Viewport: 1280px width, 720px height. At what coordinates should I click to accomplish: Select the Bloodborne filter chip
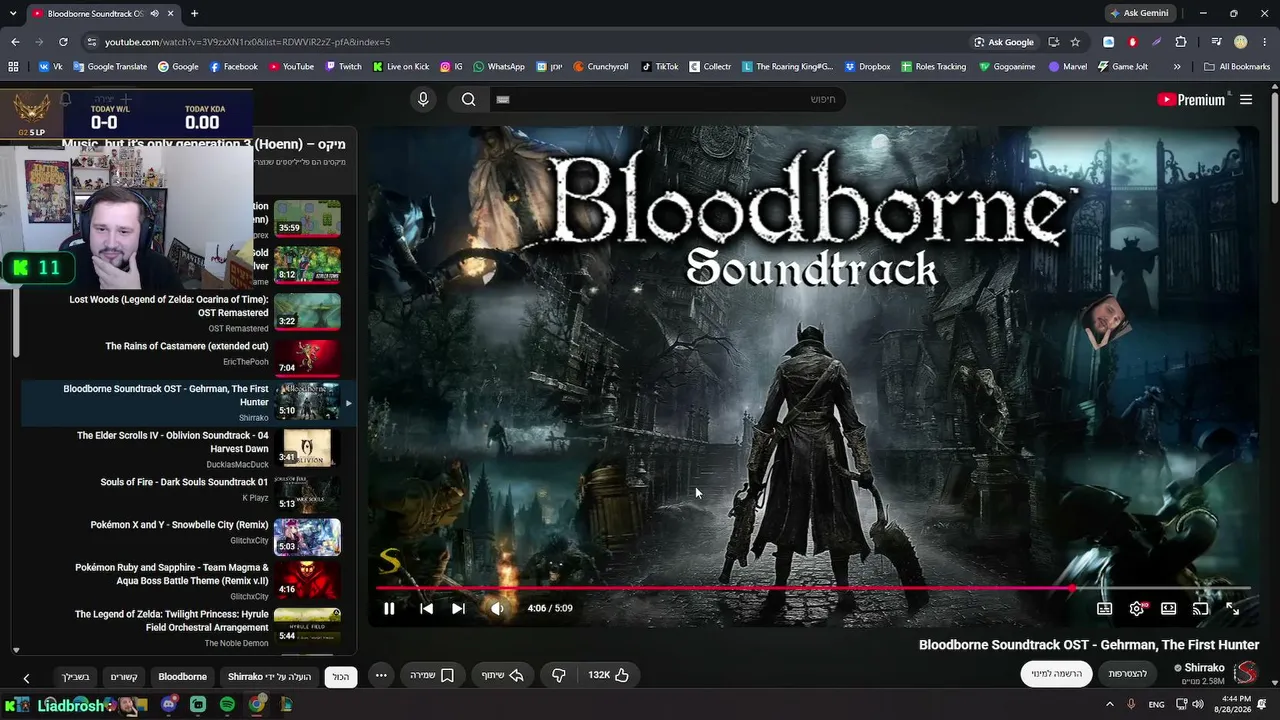tap(183, 676)
